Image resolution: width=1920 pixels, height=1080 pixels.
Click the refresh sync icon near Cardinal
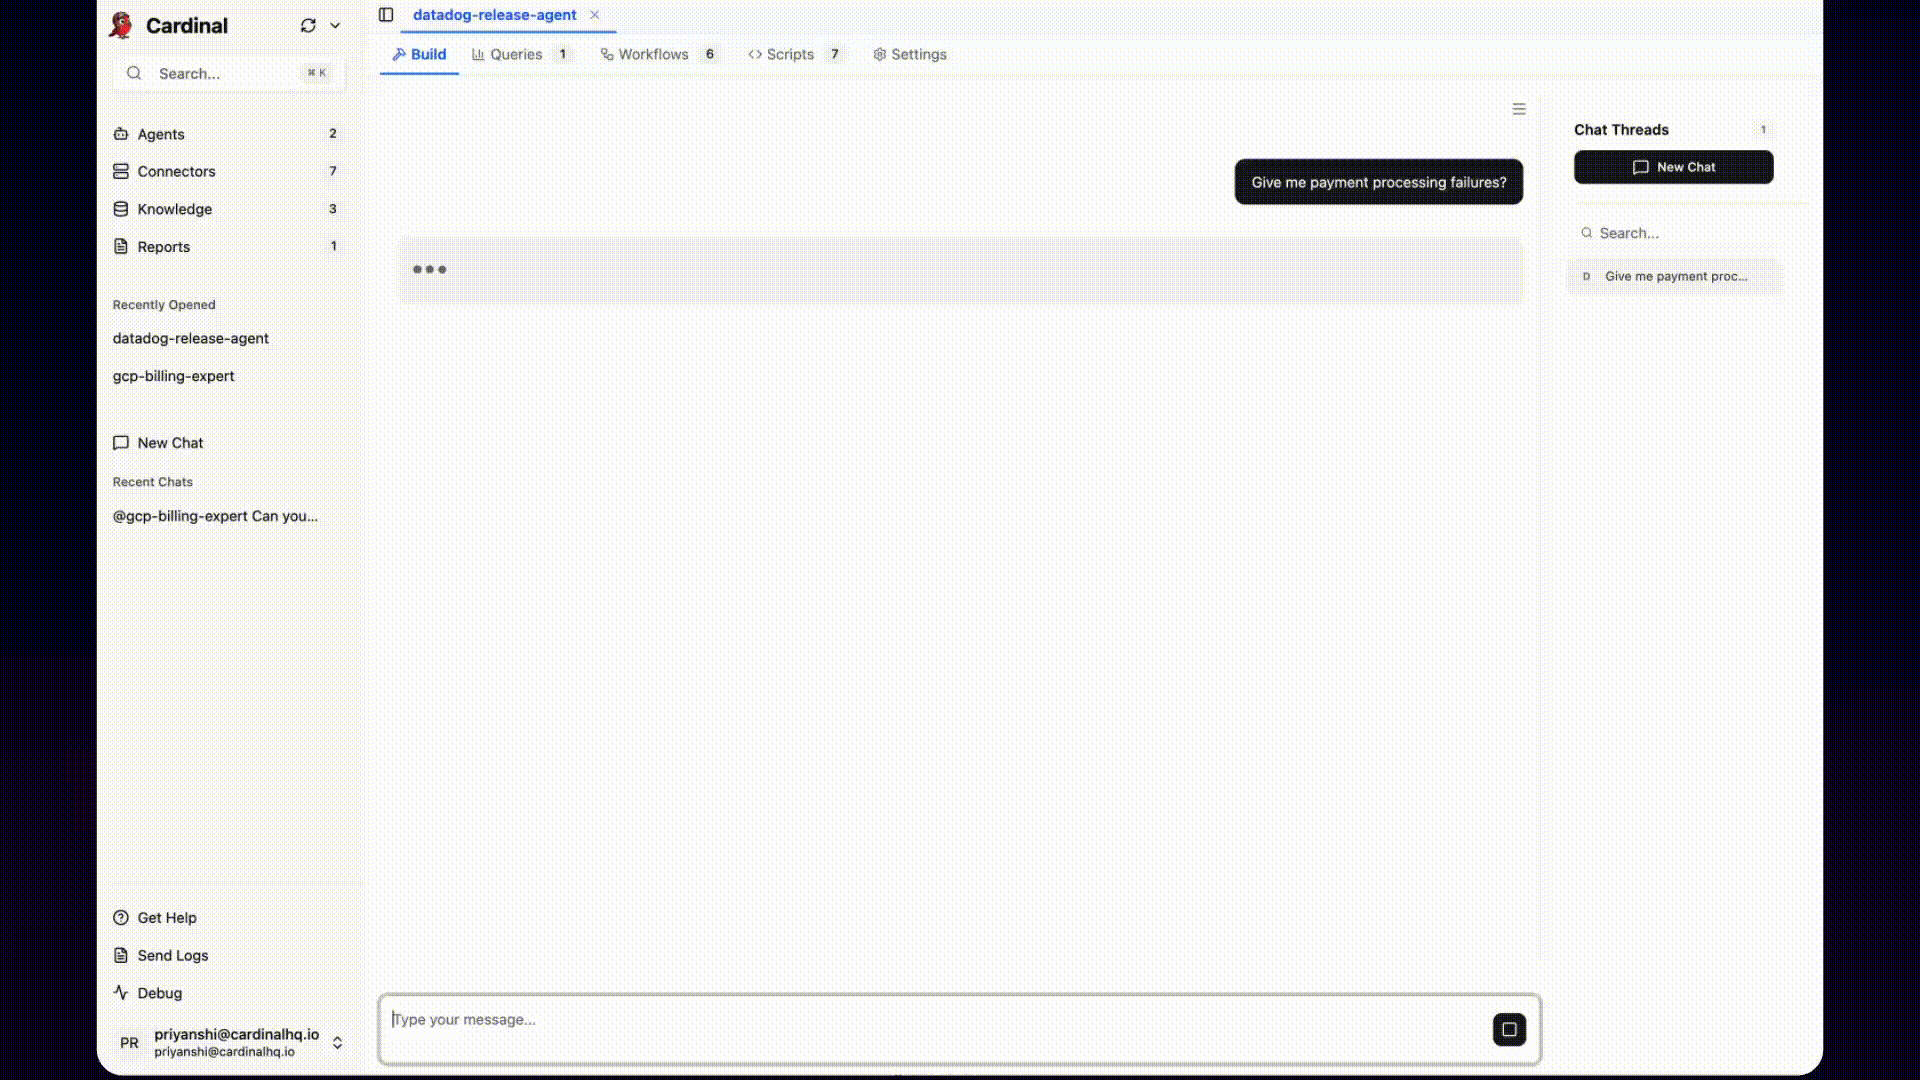pyautogui.click(x=308, y=26)
